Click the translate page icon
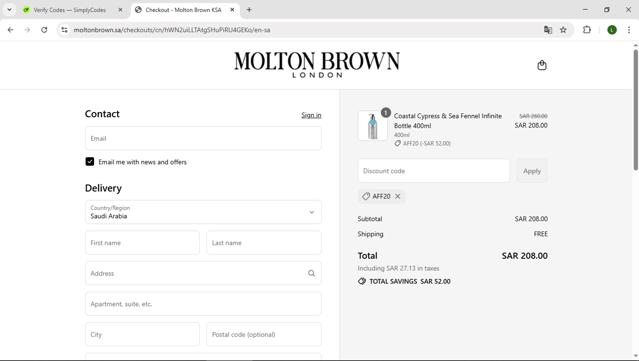 548,30
